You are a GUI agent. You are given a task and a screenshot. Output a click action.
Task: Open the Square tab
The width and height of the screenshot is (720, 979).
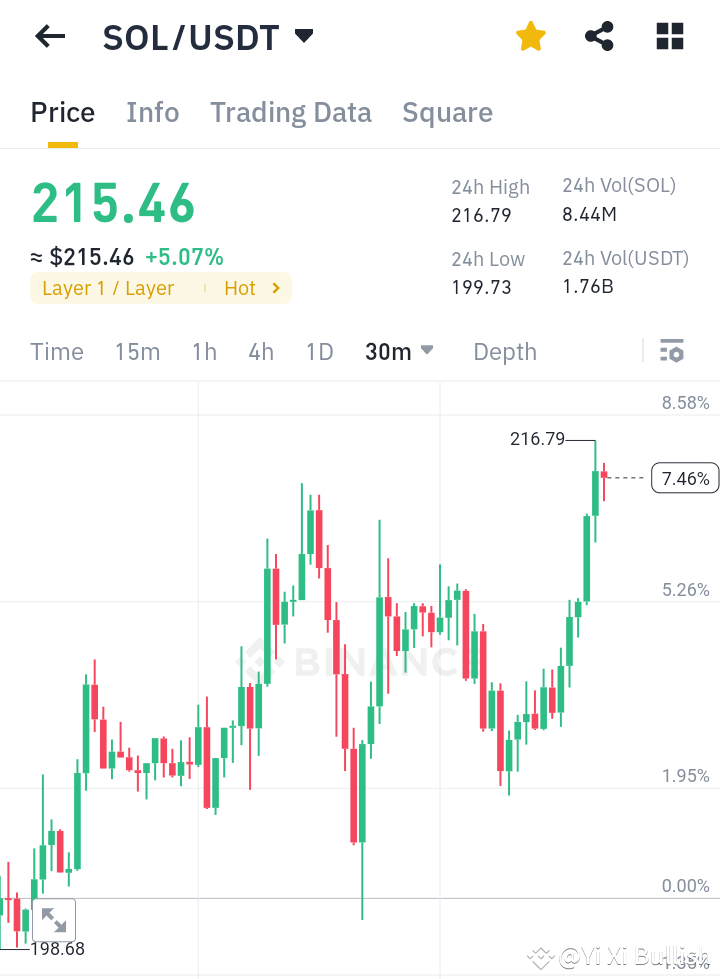(447, 112)
